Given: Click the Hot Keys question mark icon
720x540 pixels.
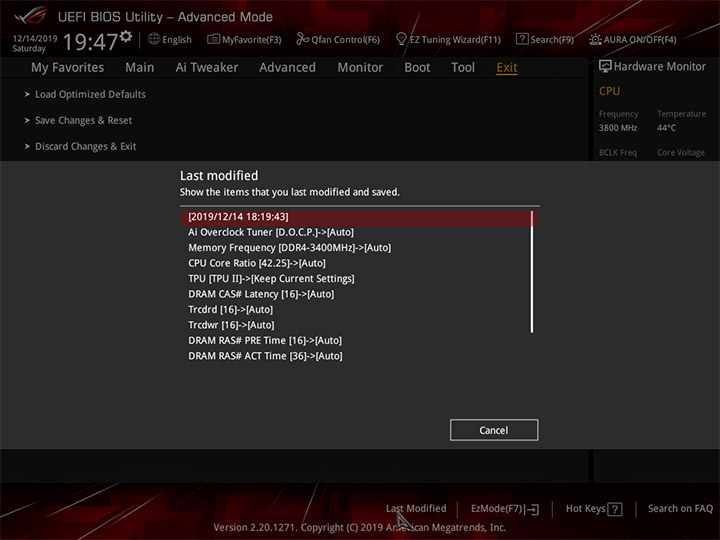Looking at the screenshot, I should pyautogui.click(x=615, y=509).
